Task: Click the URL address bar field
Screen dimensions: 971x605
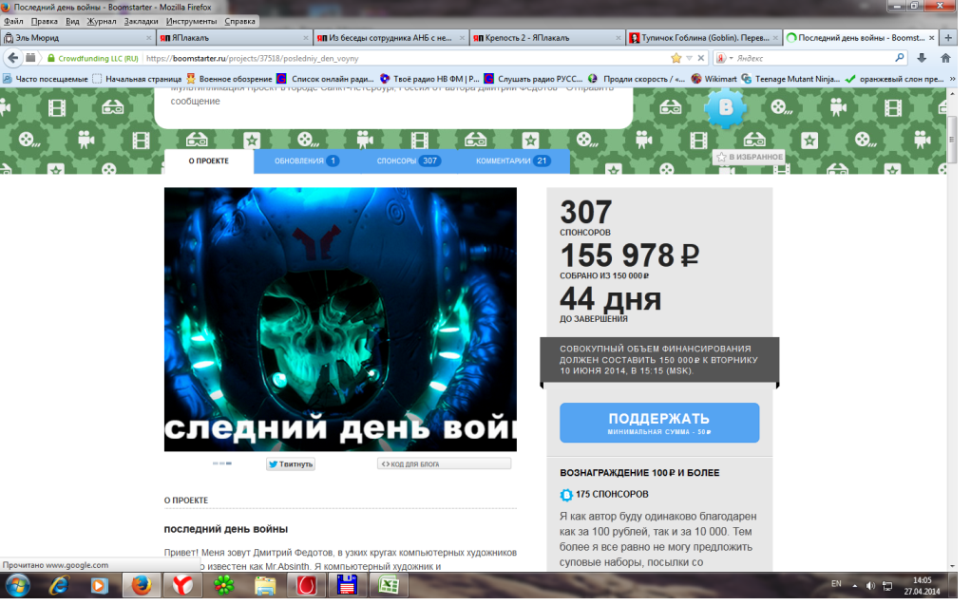Action: (x=406, y=58)
